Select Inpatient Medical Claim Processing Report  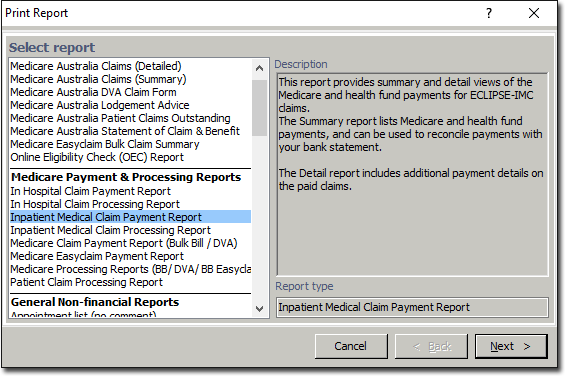pos(111,230)
